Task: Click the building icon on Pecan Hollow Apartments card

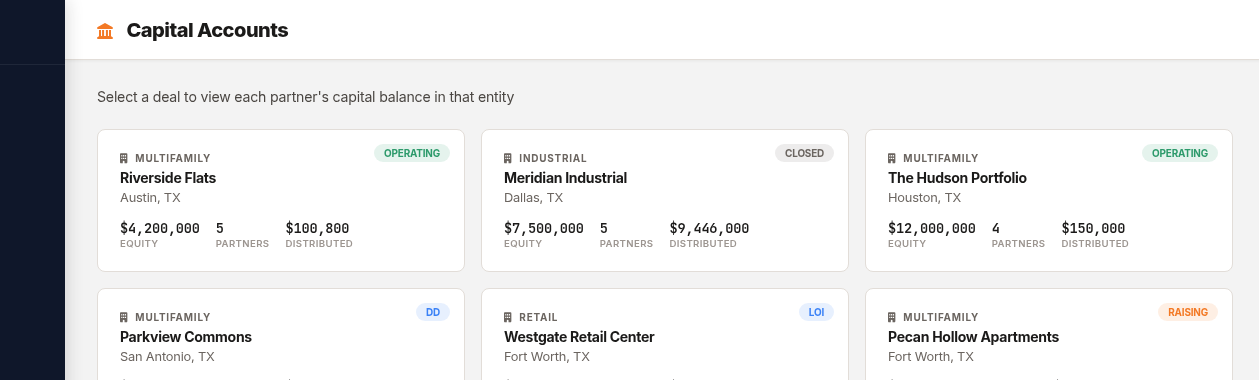Action: pyautogui.click(x=892, y=317)
